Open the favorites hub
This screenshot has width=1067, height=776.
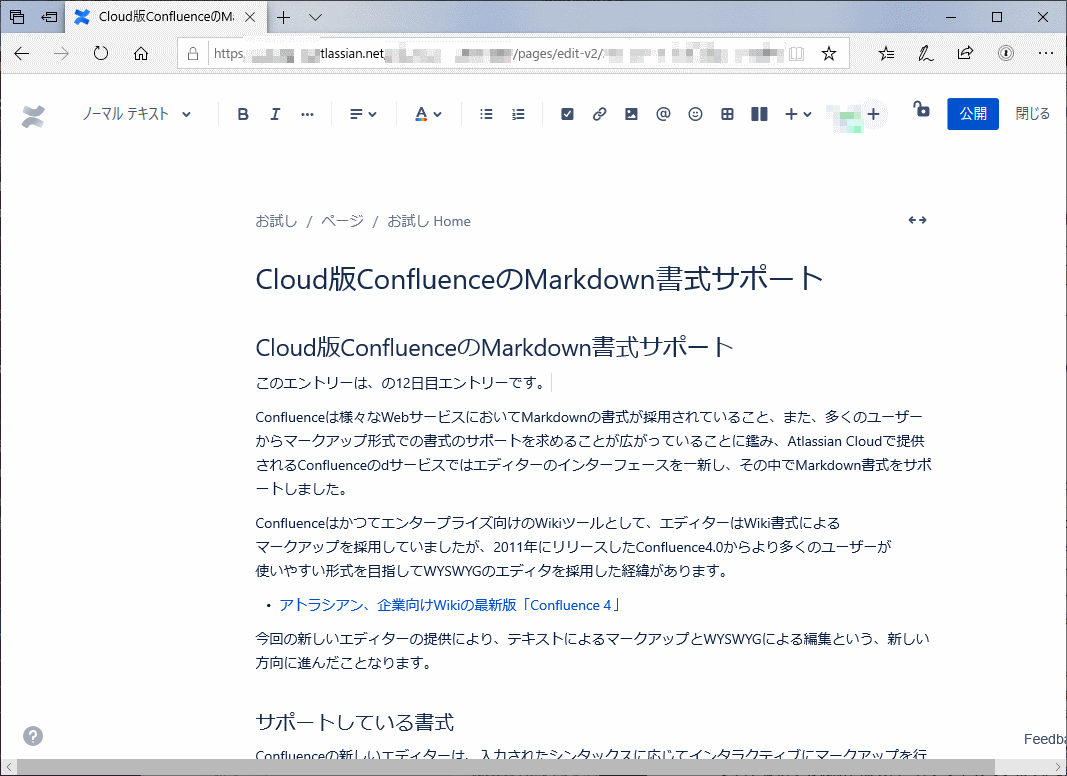tap(886, 53)
